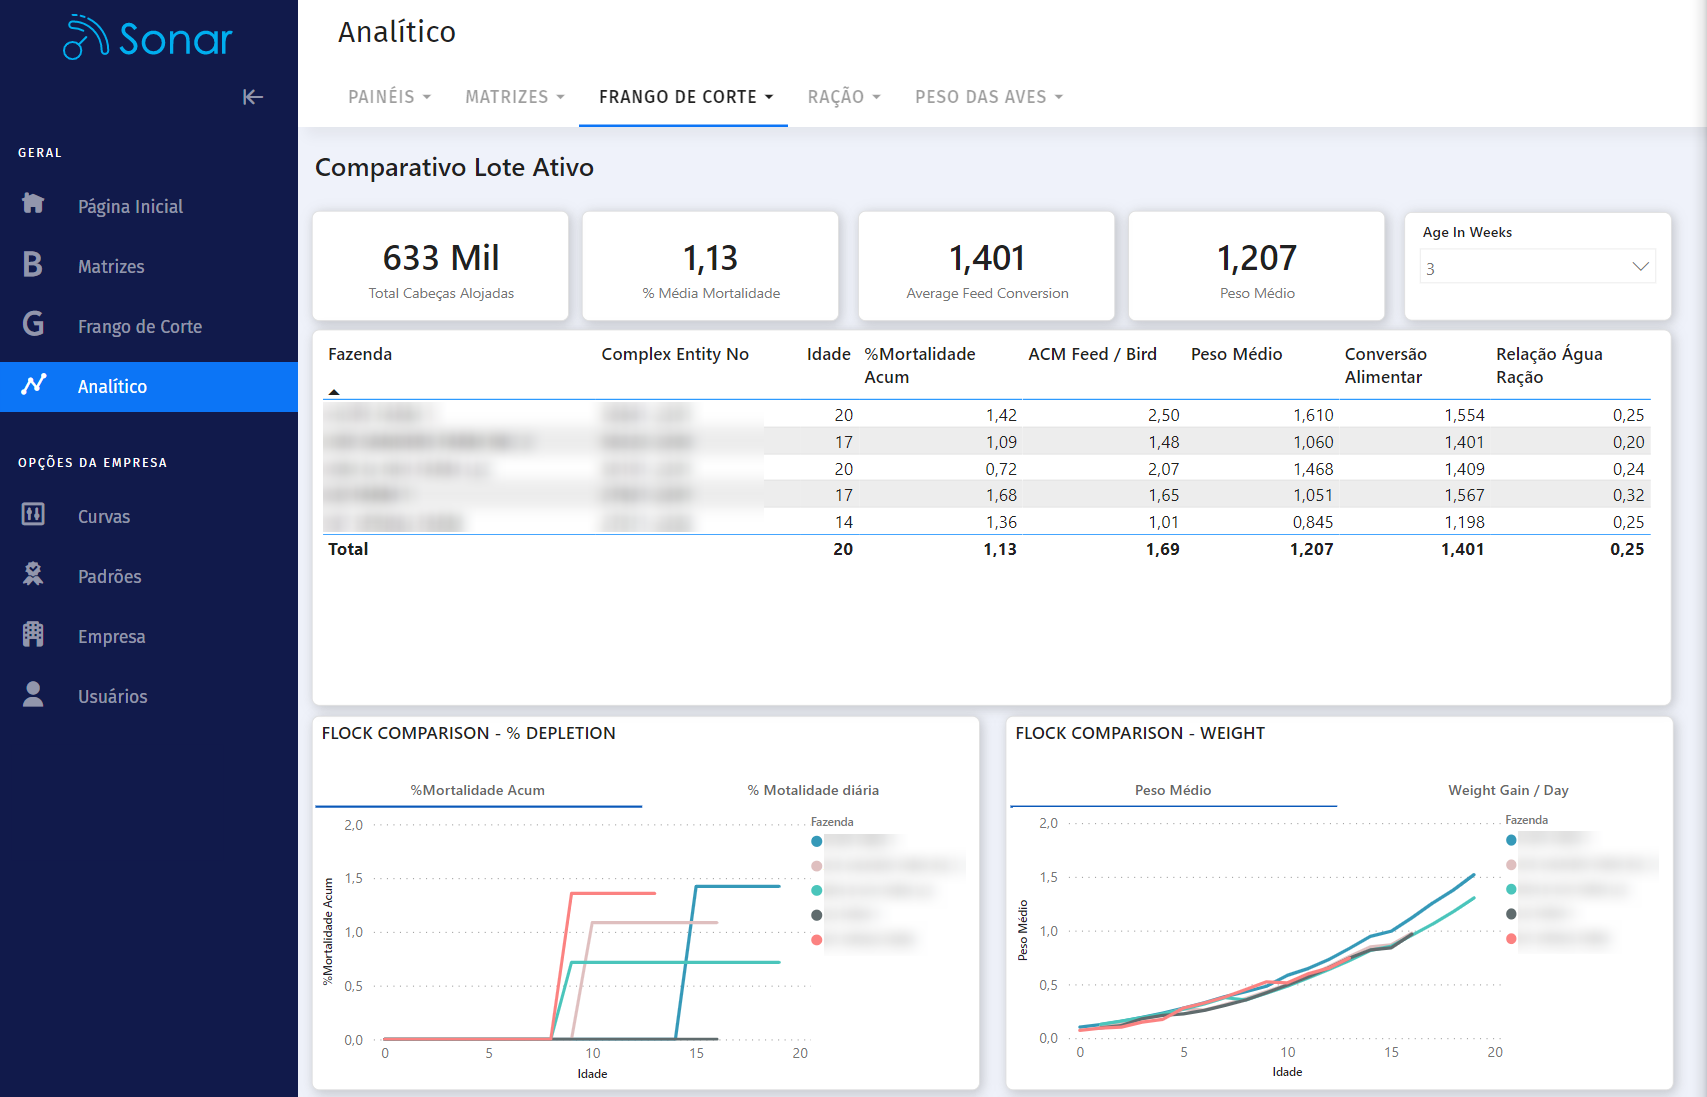Go to Matrizes in the sidebar

pos(149,266)
